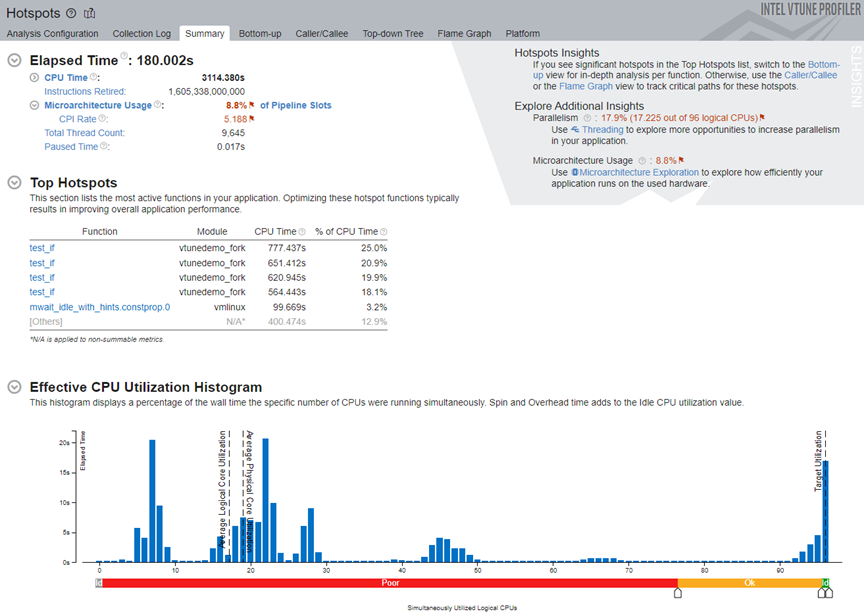Click the help icon next to Elapsed Time

coord(124,58)
